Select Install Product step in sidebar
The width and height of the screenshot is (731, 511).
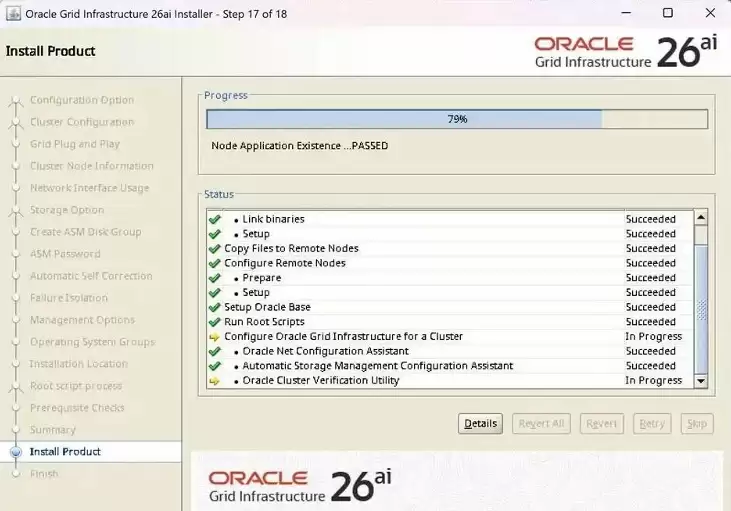point(65,451)
